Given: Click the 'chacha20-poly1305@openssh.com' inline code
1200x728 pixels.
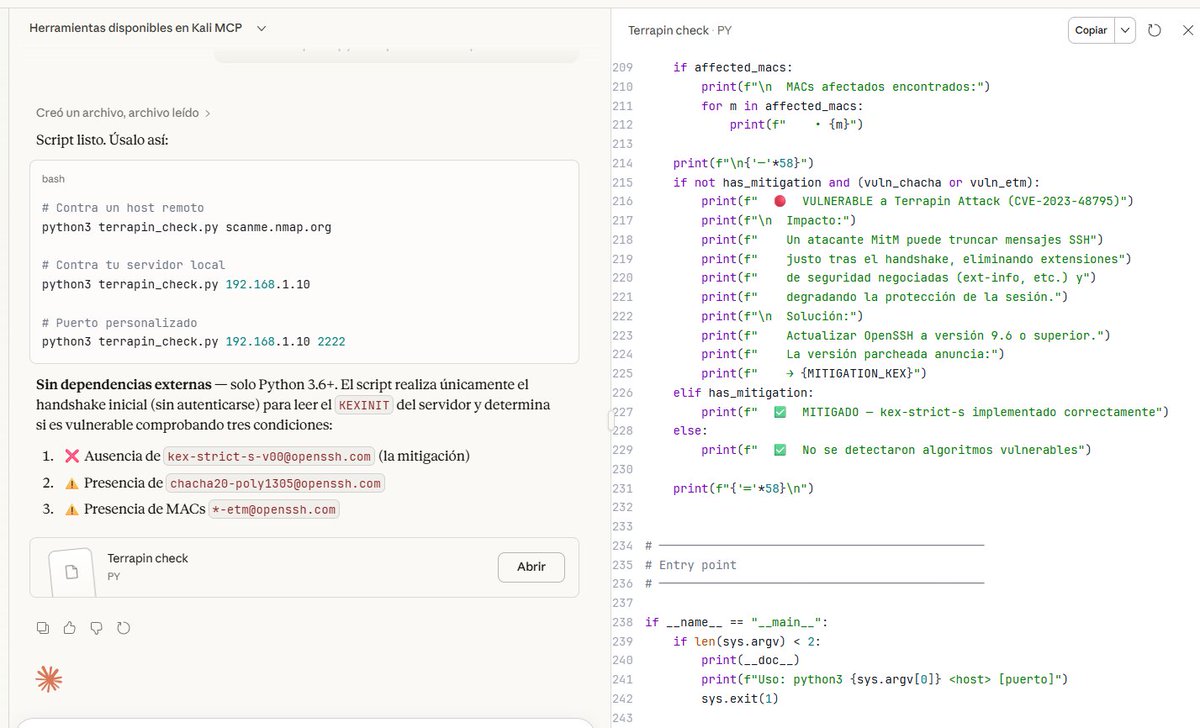Looking at the screenshot, I should tap(275, 483).
